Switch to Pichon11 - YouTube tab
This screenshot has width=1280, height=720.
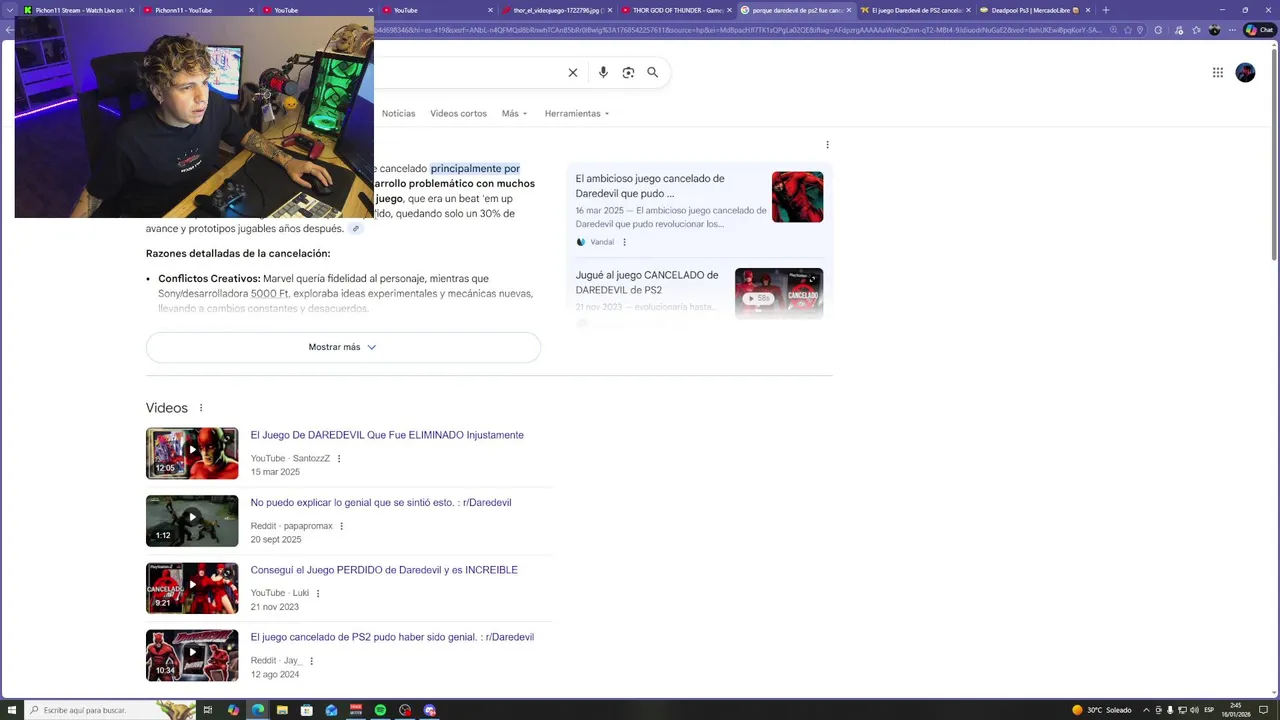(x=197, y=10)
